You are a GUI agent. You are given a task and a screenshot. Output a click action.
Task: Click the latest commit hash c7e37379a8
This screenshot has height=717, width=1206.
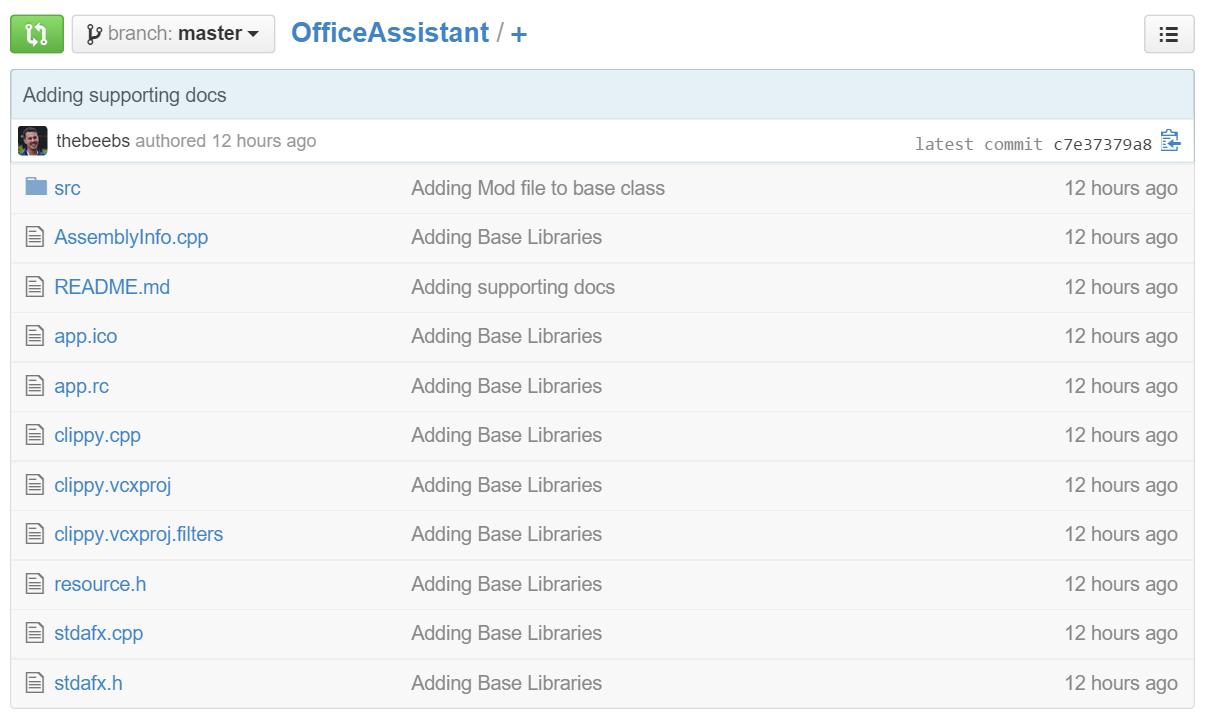point(1102,144)
